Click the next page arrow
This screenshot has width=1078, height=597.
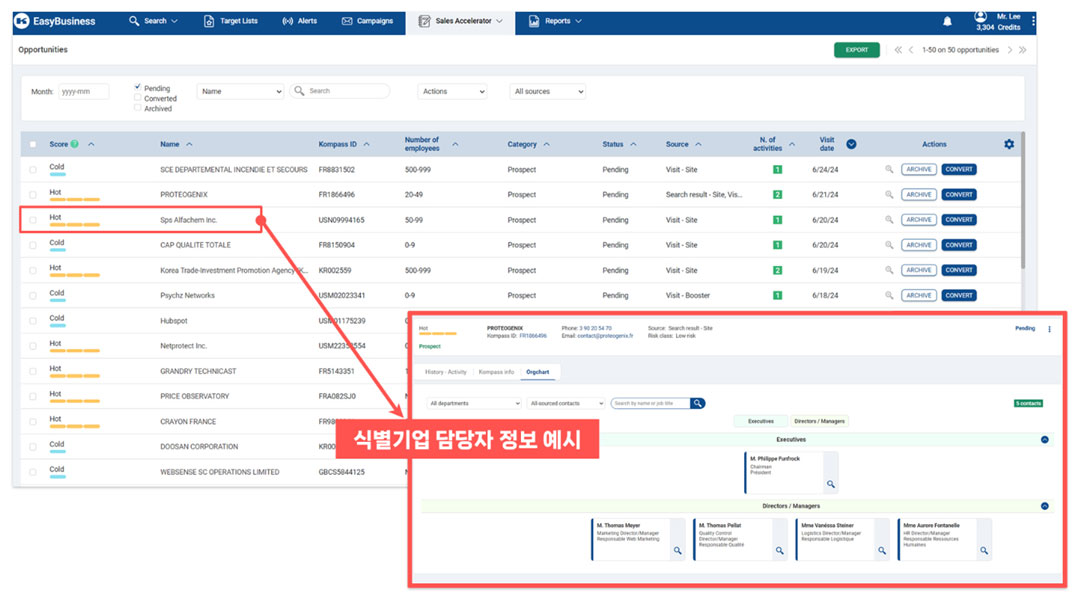coord(1009,50)
